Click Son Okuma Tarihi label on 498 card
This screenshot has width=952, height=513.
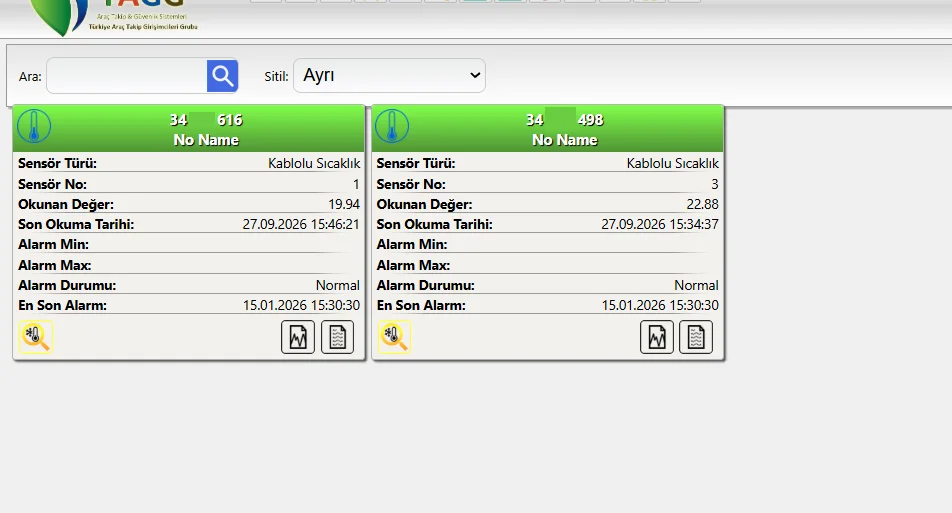pos(435,225)
